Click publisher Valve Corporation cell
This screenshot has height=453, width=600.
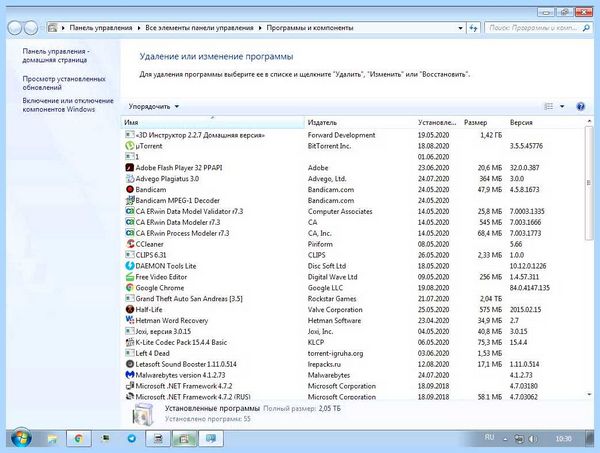(335, 310)
